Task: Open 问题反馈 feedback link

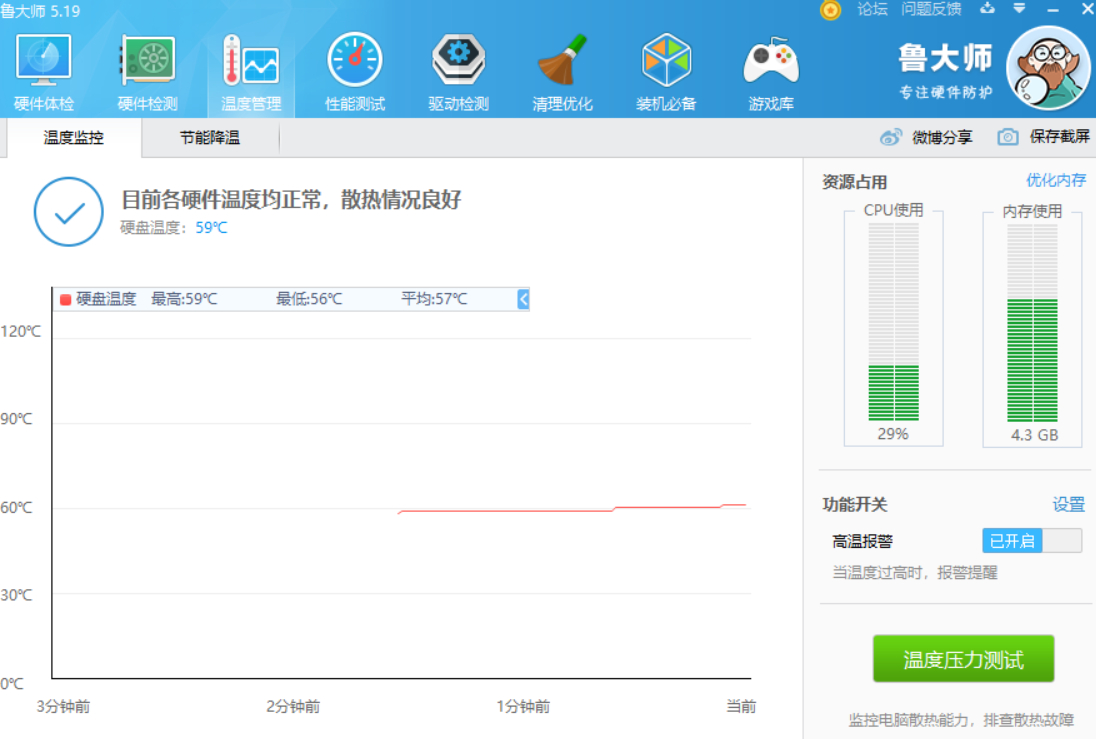Action: pyautogui.click(x=931, y=9)
